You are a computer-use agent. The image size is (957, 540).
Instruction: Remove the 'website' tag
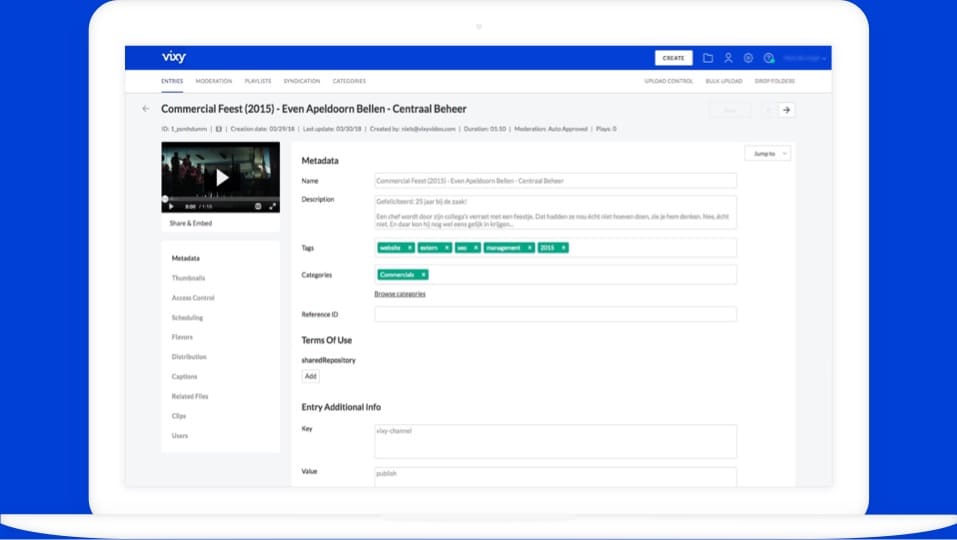410,248
